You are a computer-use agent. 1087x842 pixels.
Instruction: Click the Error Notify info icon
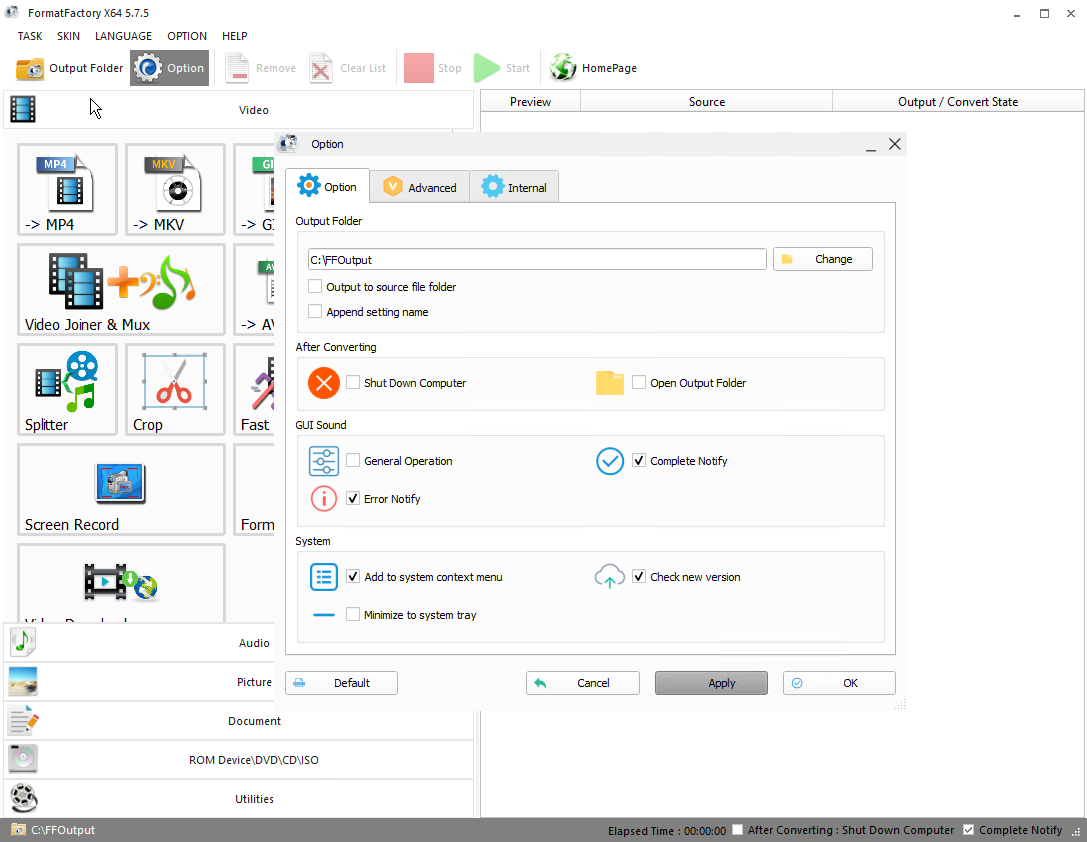(x=324, y=498)
